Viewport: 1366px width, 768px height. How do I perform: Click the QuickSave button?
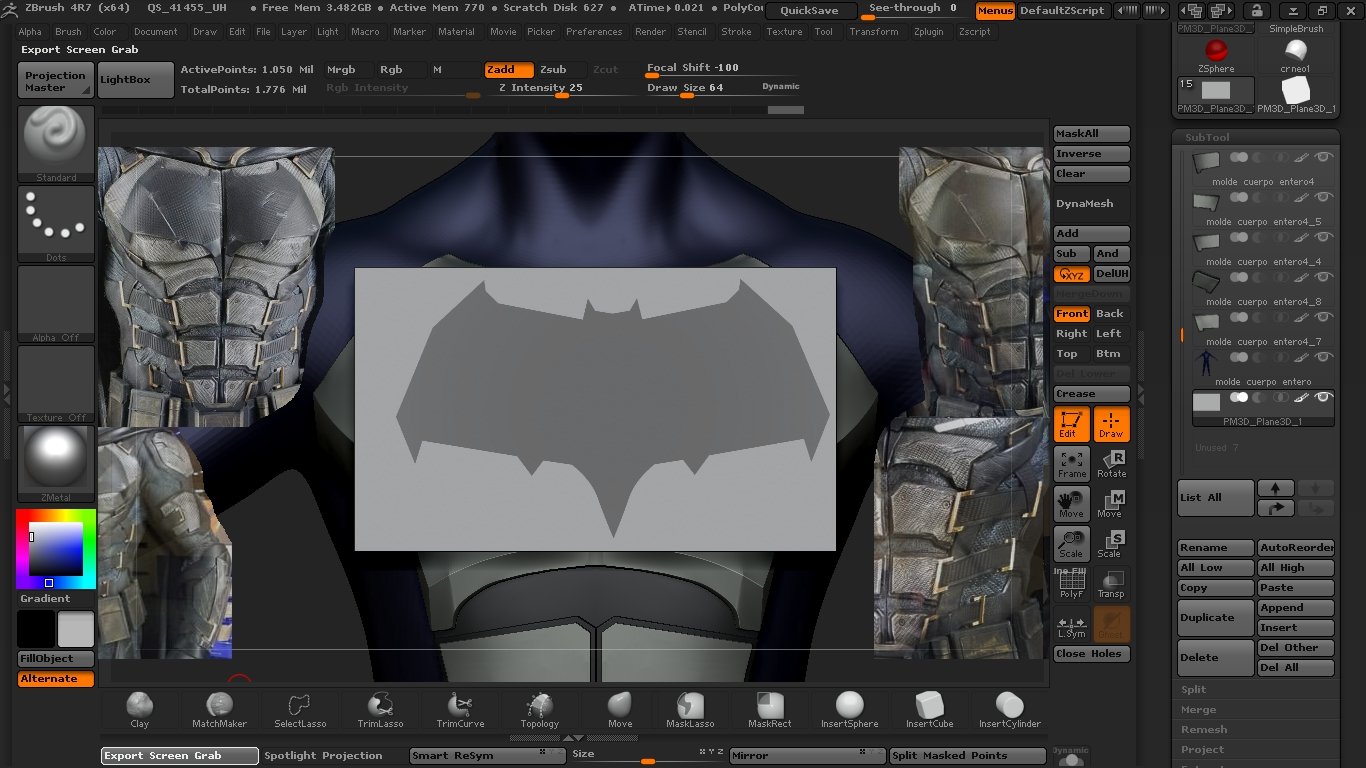coord(810,10)
